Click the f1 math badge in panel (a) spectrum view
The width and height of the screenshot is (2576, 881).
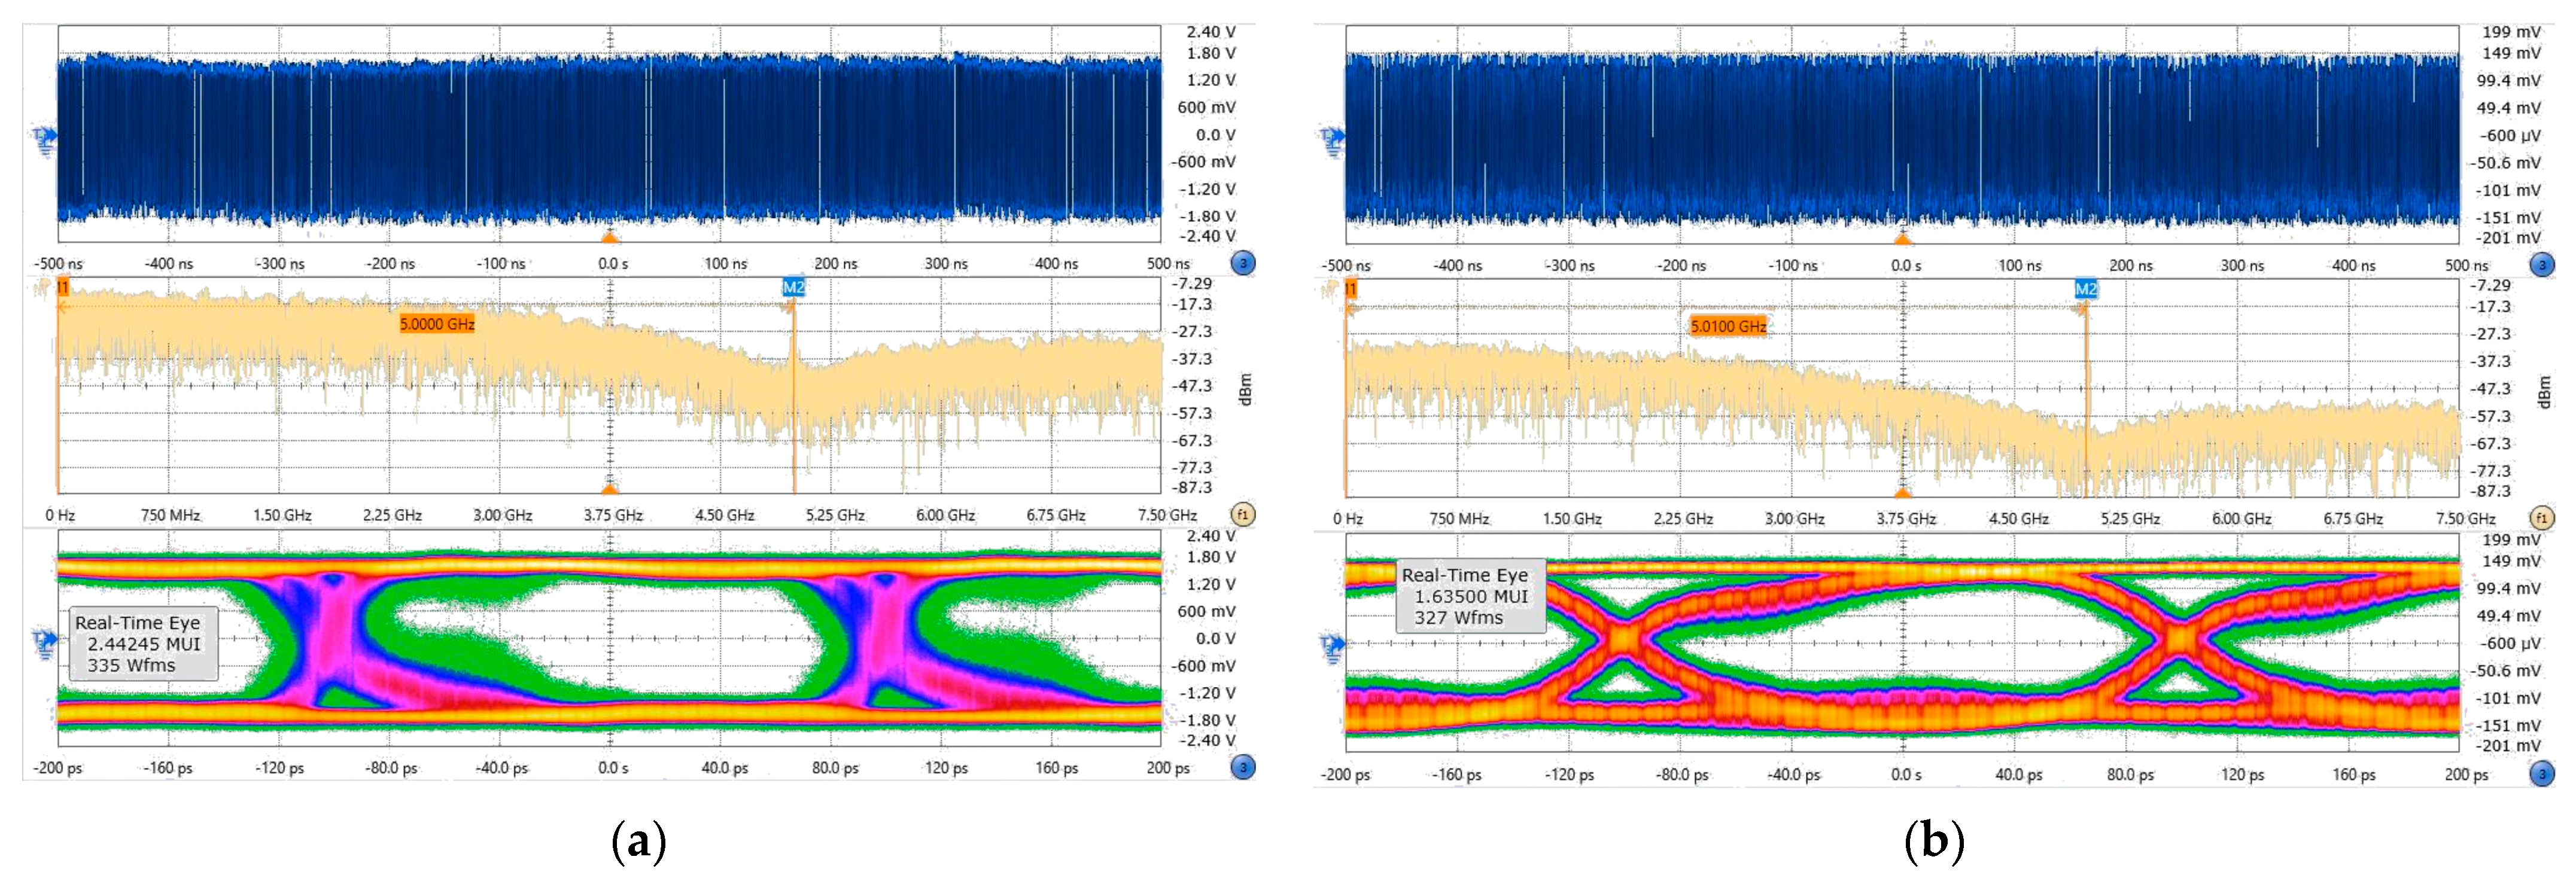(x=1243, y=515)
